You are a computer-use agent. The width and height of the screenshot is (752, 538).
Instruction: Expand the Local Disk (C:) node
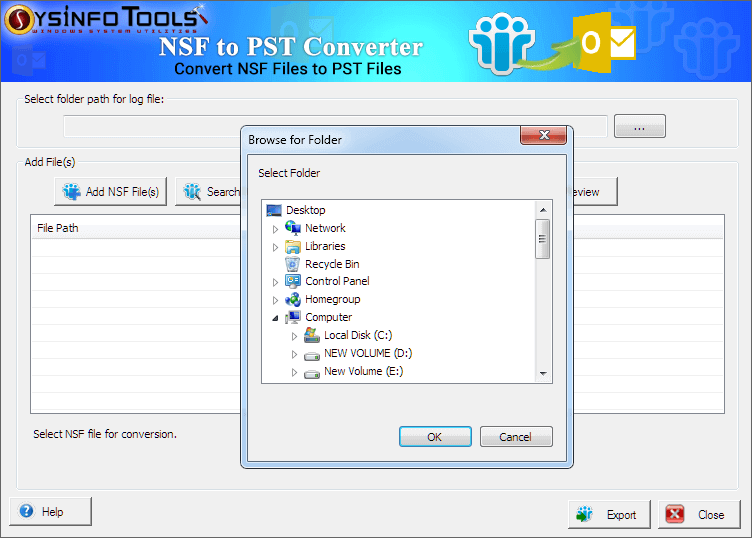(294, 337)
